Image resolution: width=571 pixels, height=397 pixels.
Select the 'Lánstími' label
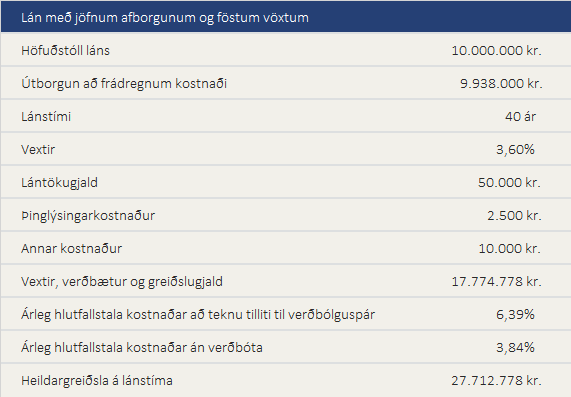(46, 117)
